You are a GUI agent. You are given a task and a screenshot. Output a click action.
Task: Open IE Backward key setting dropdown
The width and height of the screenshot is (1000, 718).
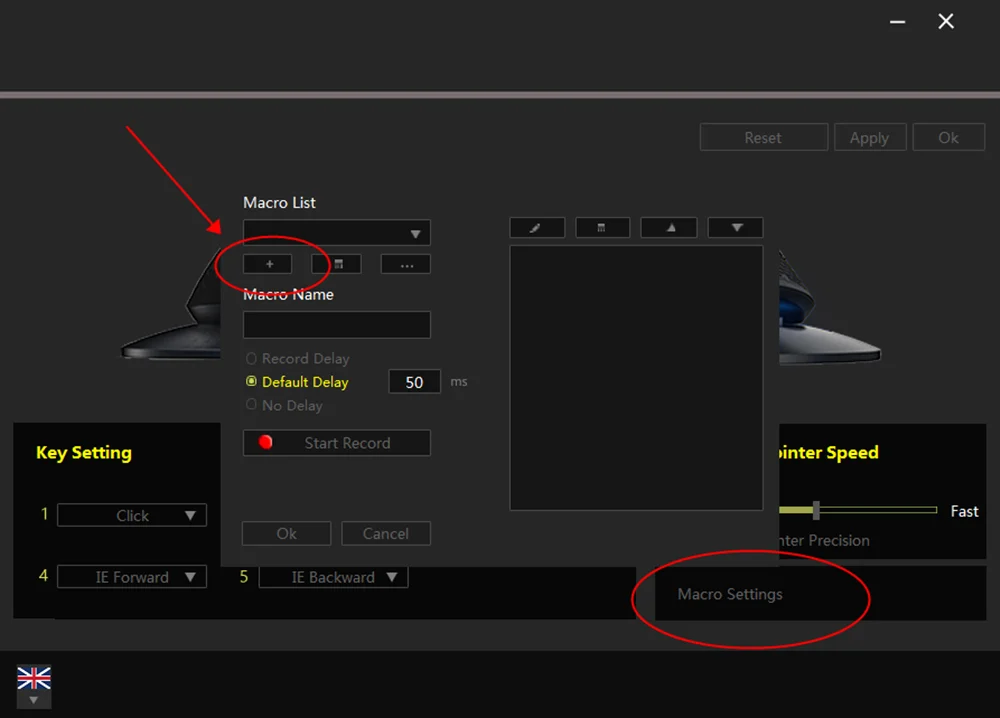click(x=334, y=577)
